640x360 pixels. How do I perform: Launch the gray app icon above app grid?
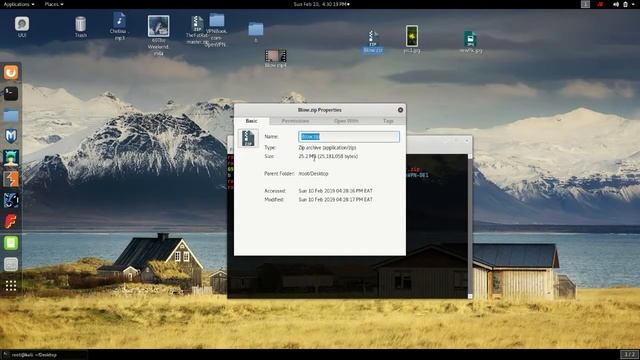pyautogui.click(x=11, y=264)
